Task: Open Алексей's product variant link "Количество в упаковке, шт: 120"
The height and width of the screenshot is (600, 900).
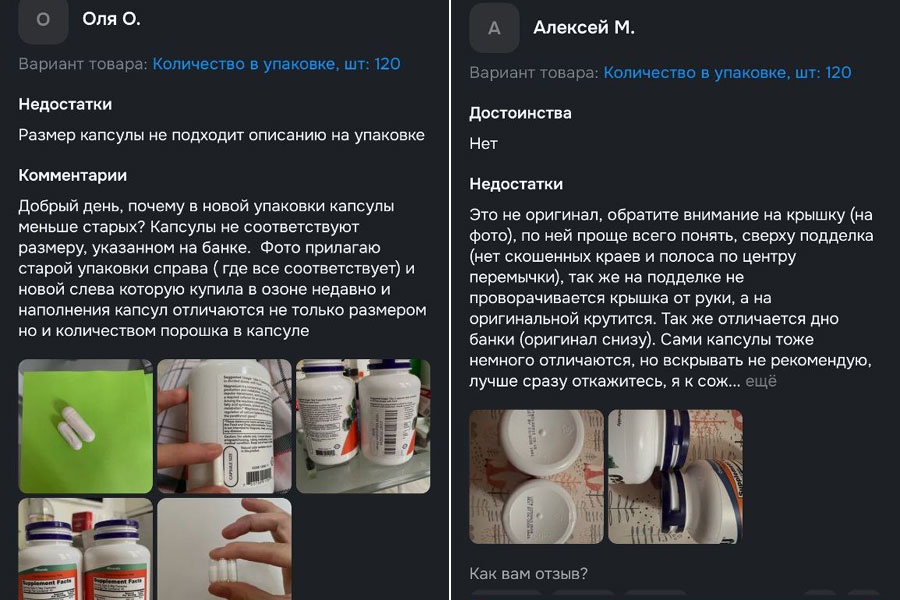Action: pyautogui.click(x=727, y=72)
